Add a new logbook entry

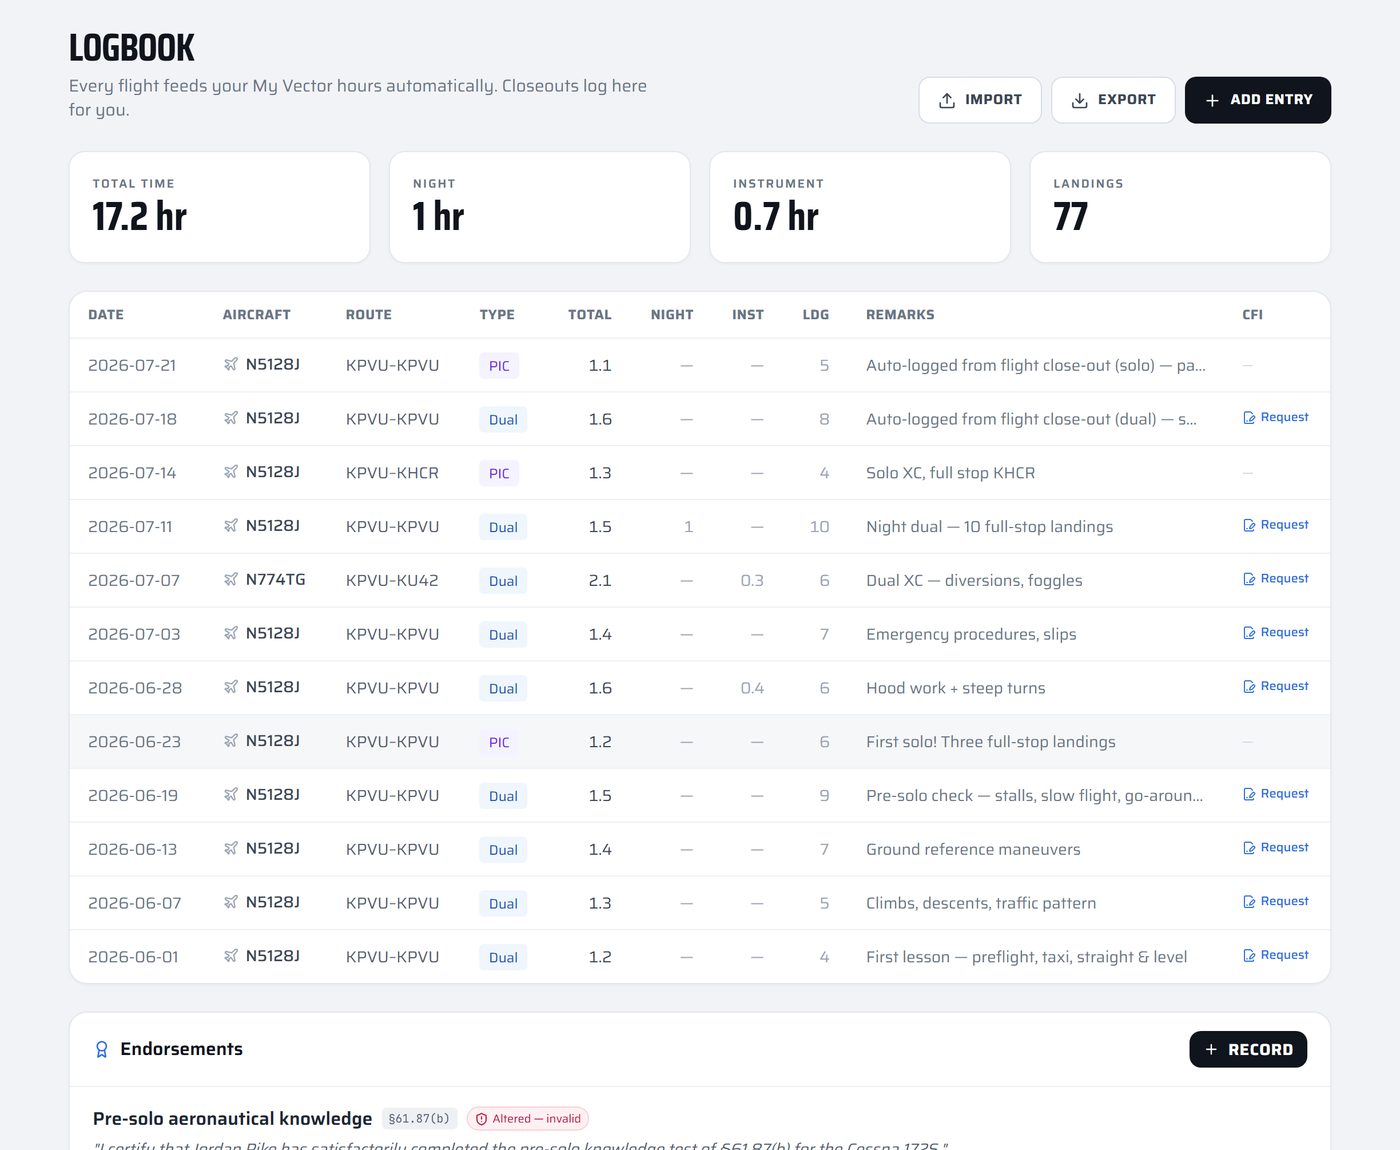pyautogui.click(x=1258, y=100)
